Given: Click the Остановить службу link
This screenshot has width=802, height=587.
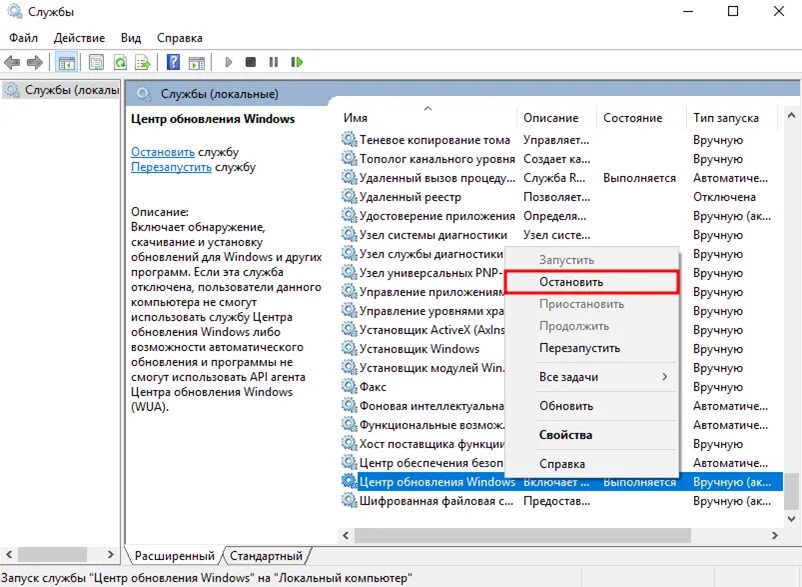Looking at the screenshot, I should pos(163,152).
